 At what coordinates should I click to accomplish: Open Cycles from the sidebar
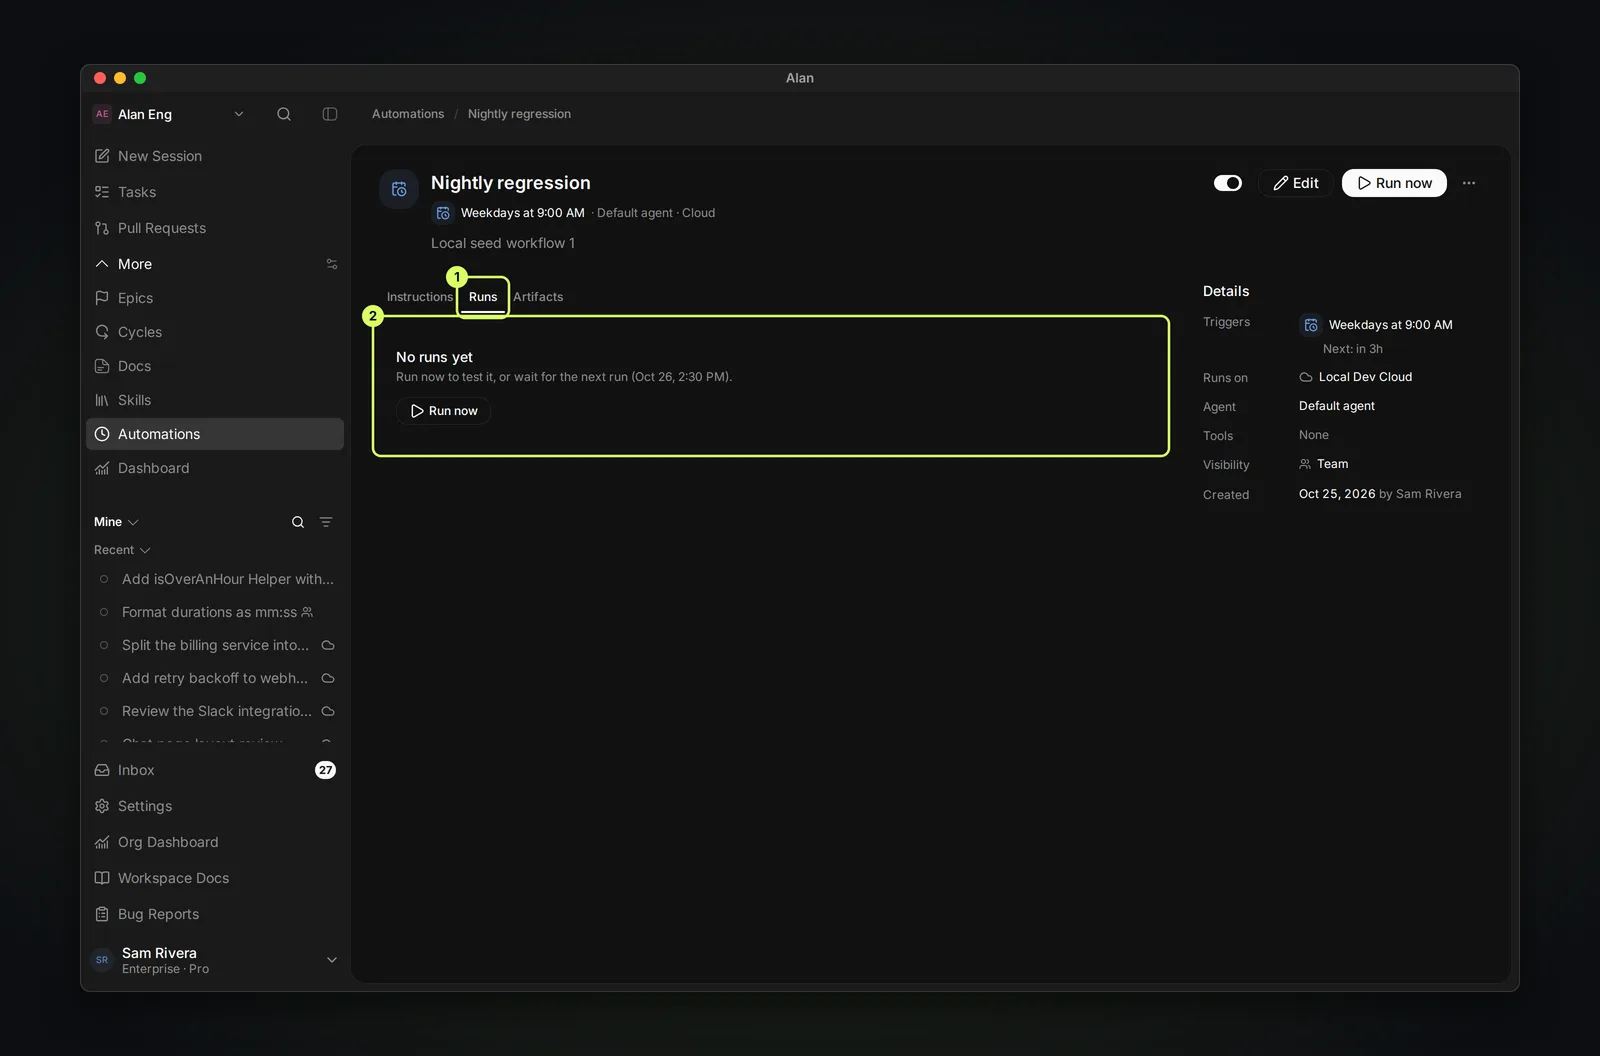[x=215, y=332]
